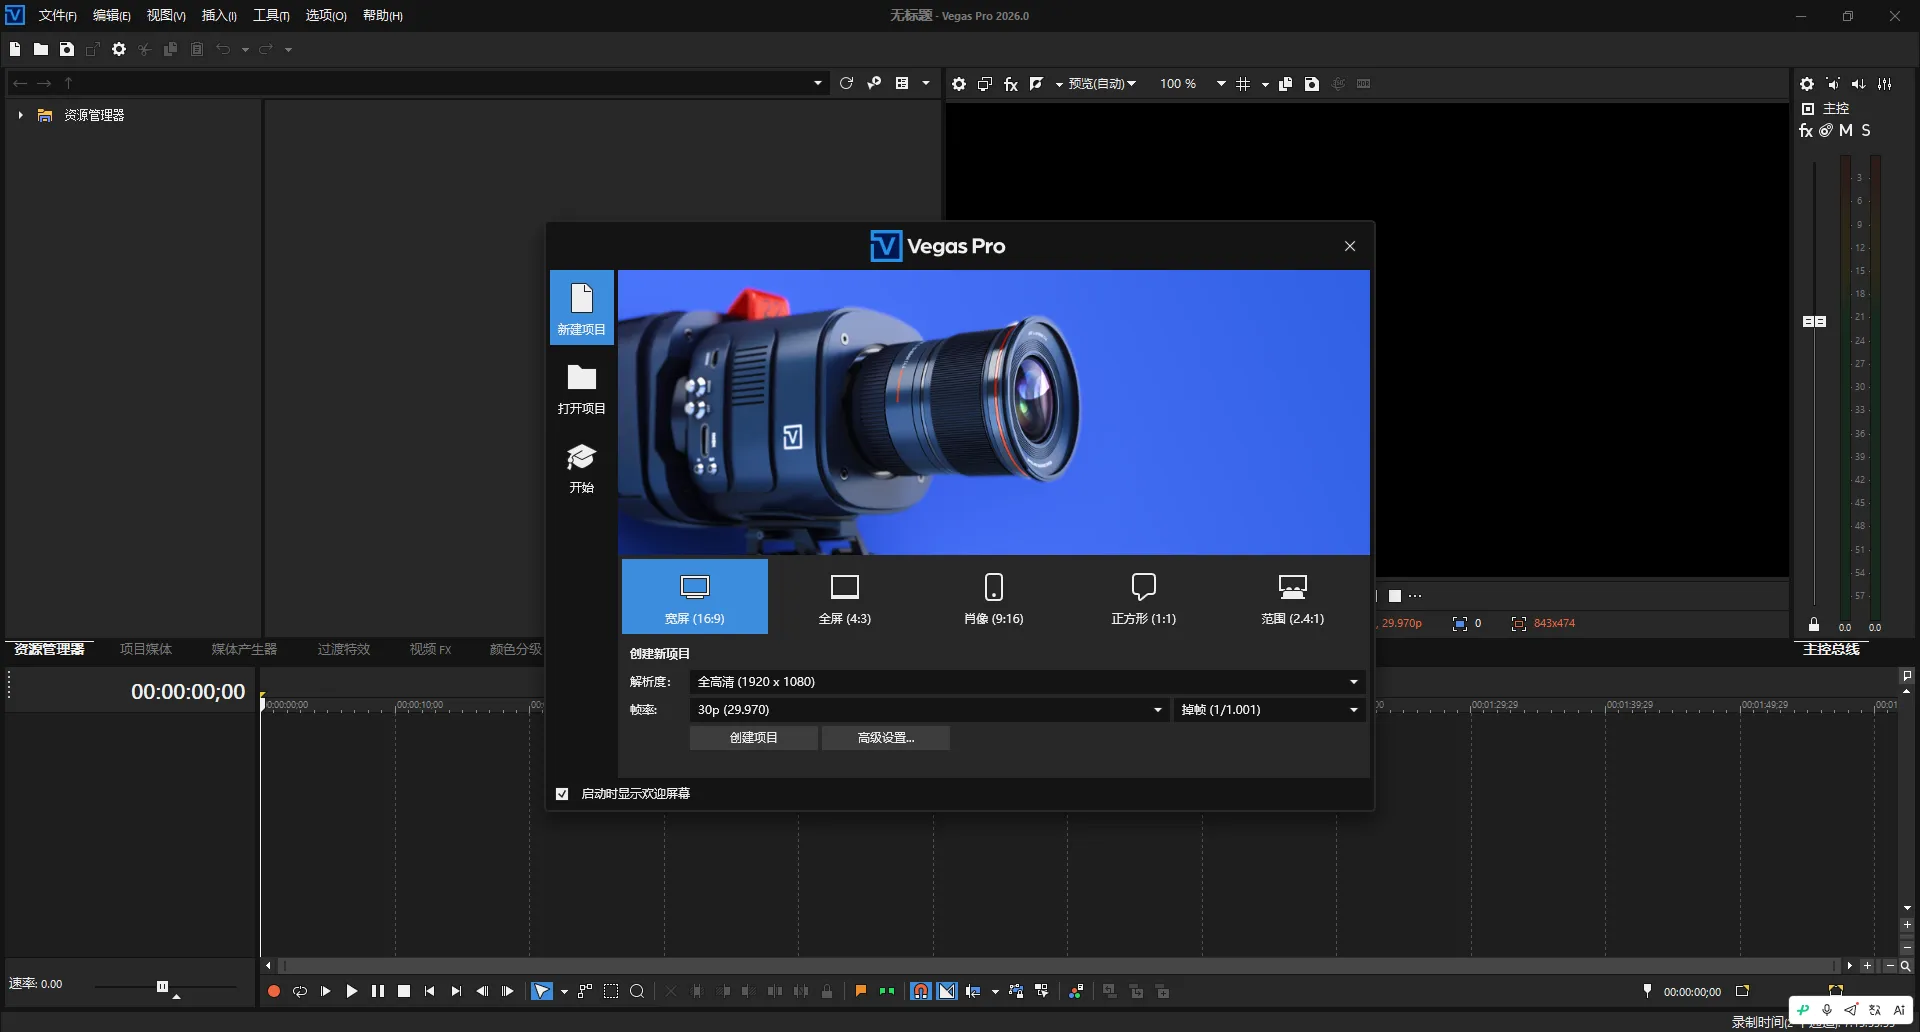Select the Zoom edit tool

637,991
